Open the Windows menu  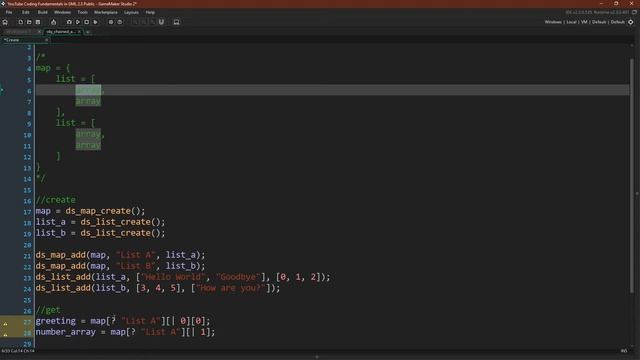click(62, 12)
